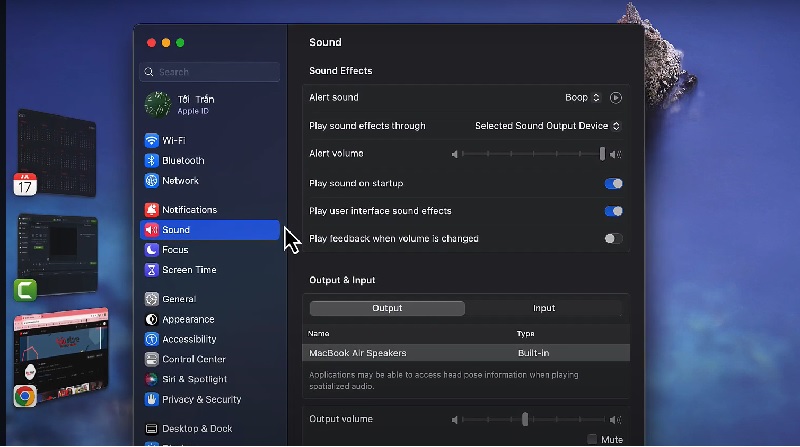Screen dimensions: 800x447
Task: Play the Boop alert sound preview
Action: (x=616, y=98)
